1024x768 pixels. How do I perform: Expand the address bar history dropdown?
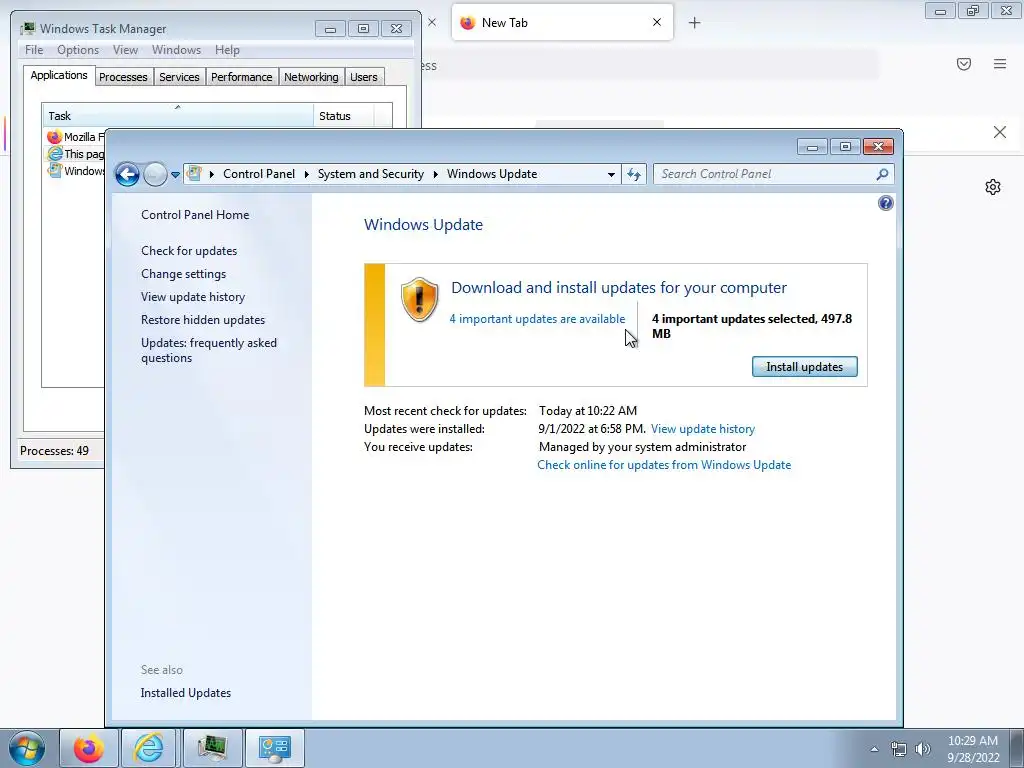coord(611,174)
